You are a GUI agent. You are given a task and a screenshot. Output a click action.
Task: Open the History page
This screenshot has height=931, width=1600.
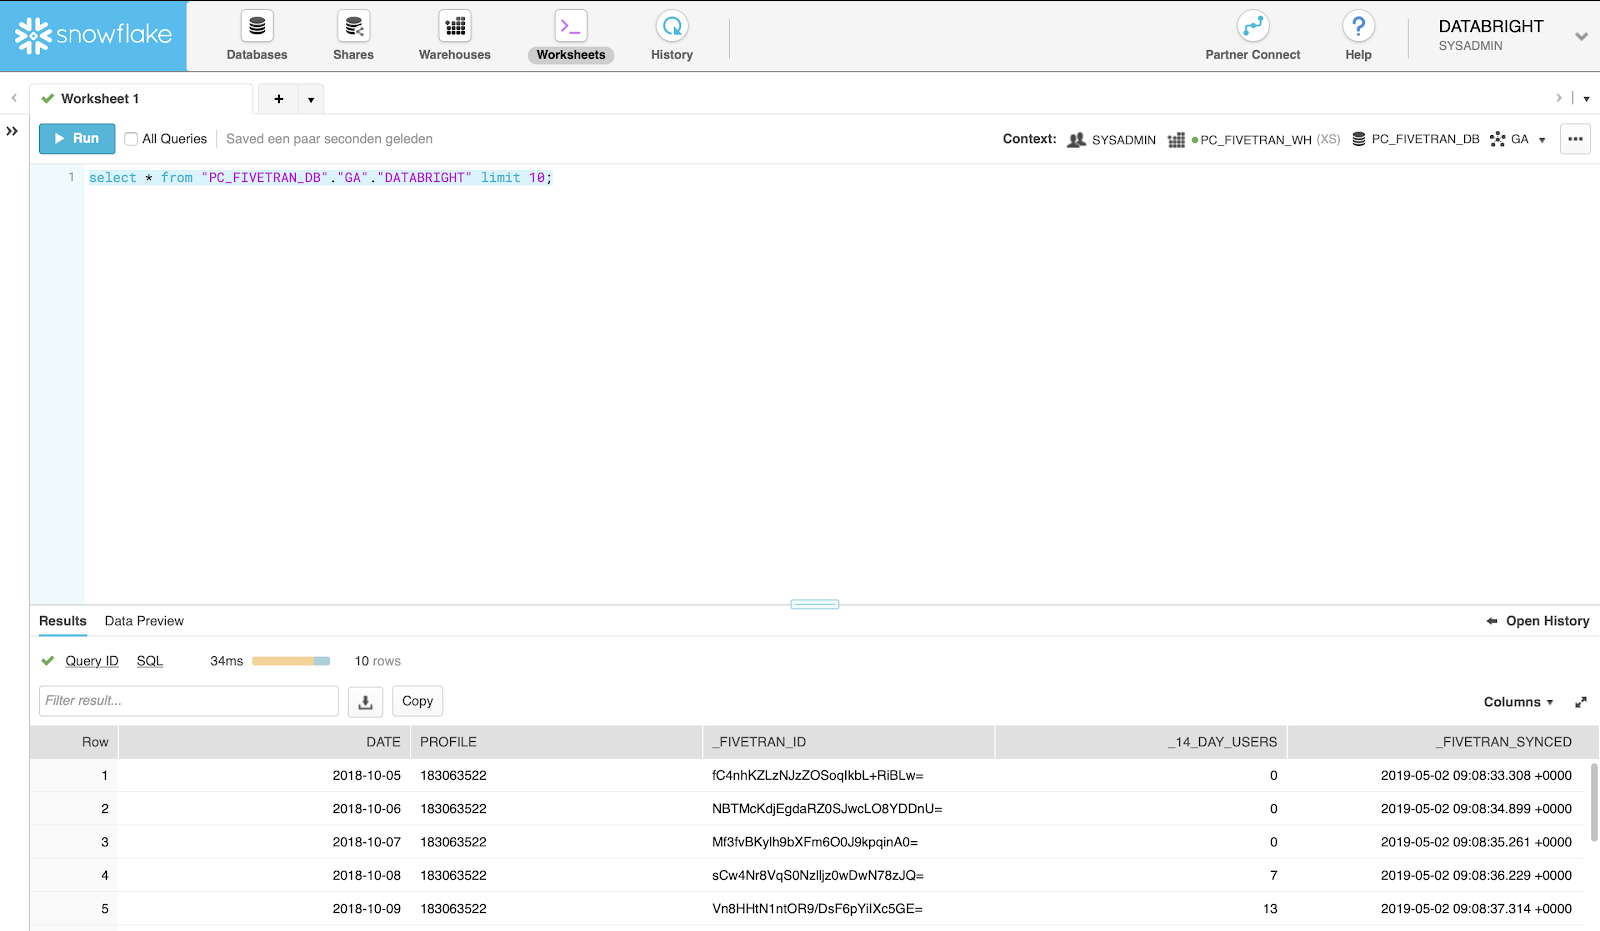(672, 36)
